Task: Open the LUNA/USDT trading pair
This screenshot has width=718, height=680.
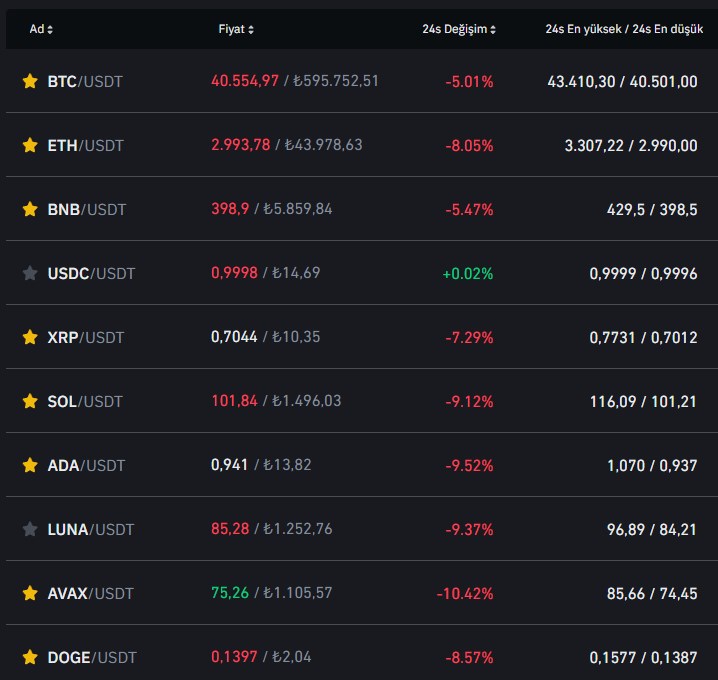Action: tap(91, 530)
